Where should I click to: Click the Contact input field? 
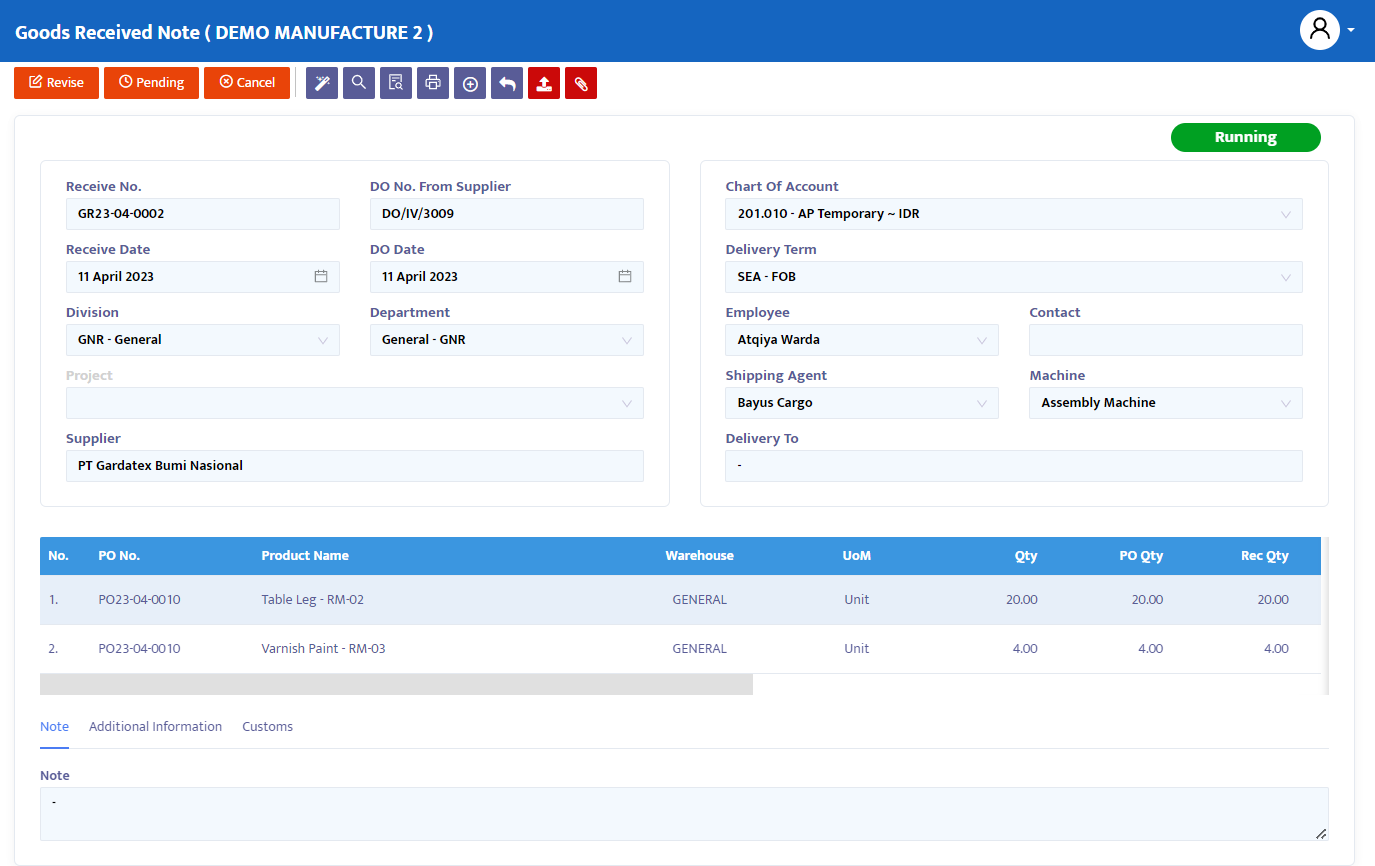click(1166, 340)
